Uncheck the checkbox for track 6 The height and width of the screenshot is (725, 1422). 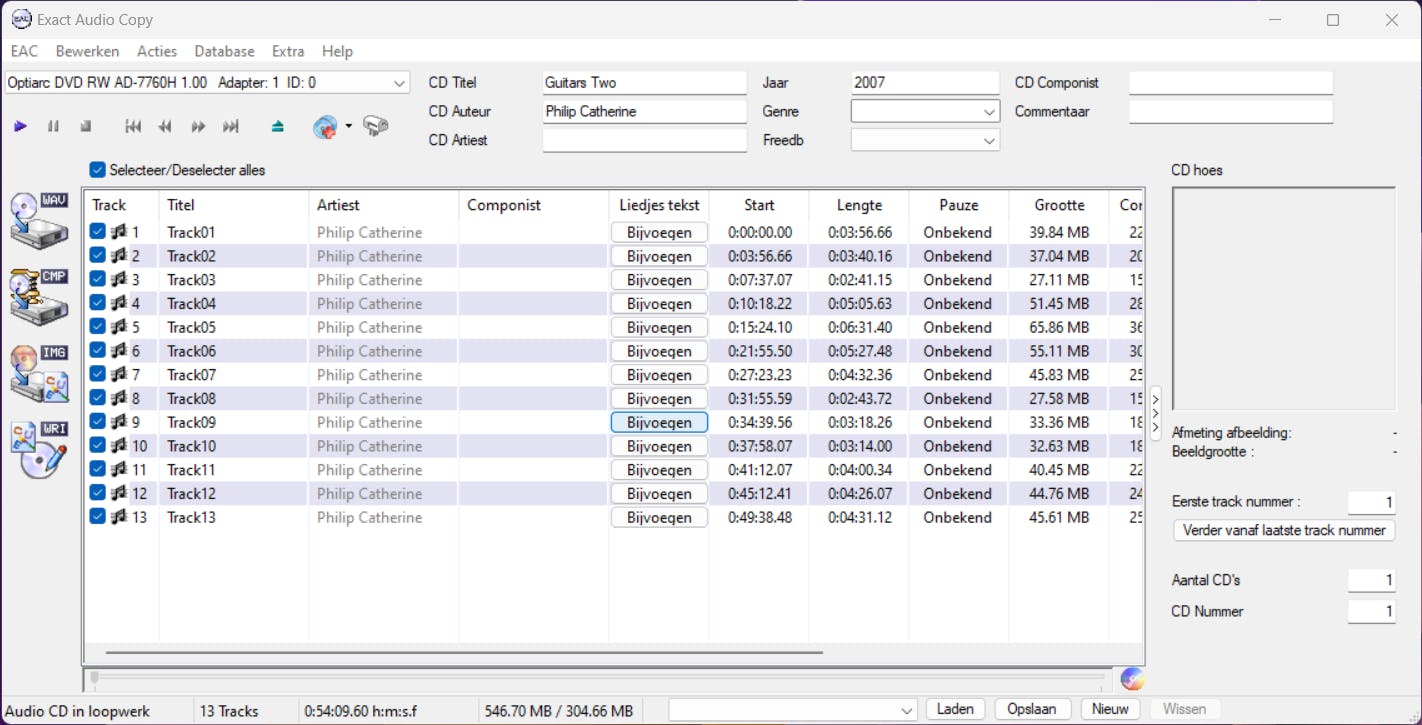(x=97, y=350)
